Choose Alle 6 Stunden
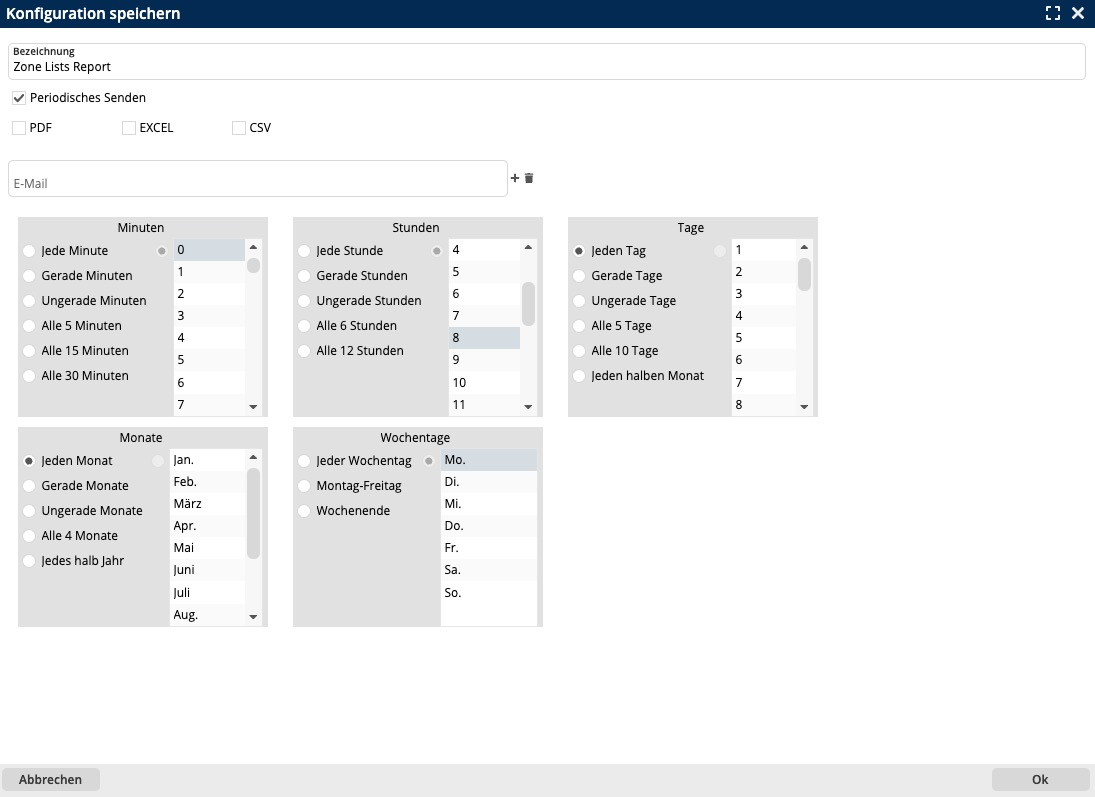Screen dimensions: 1095x797 coord(304,326)
